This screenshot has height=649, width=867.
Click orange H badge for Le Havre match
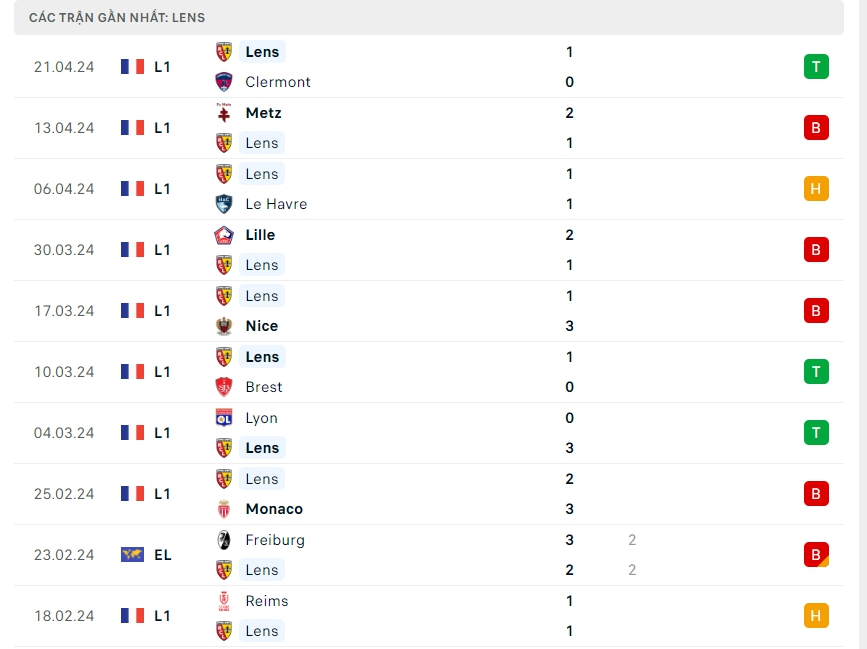point(815,189)
